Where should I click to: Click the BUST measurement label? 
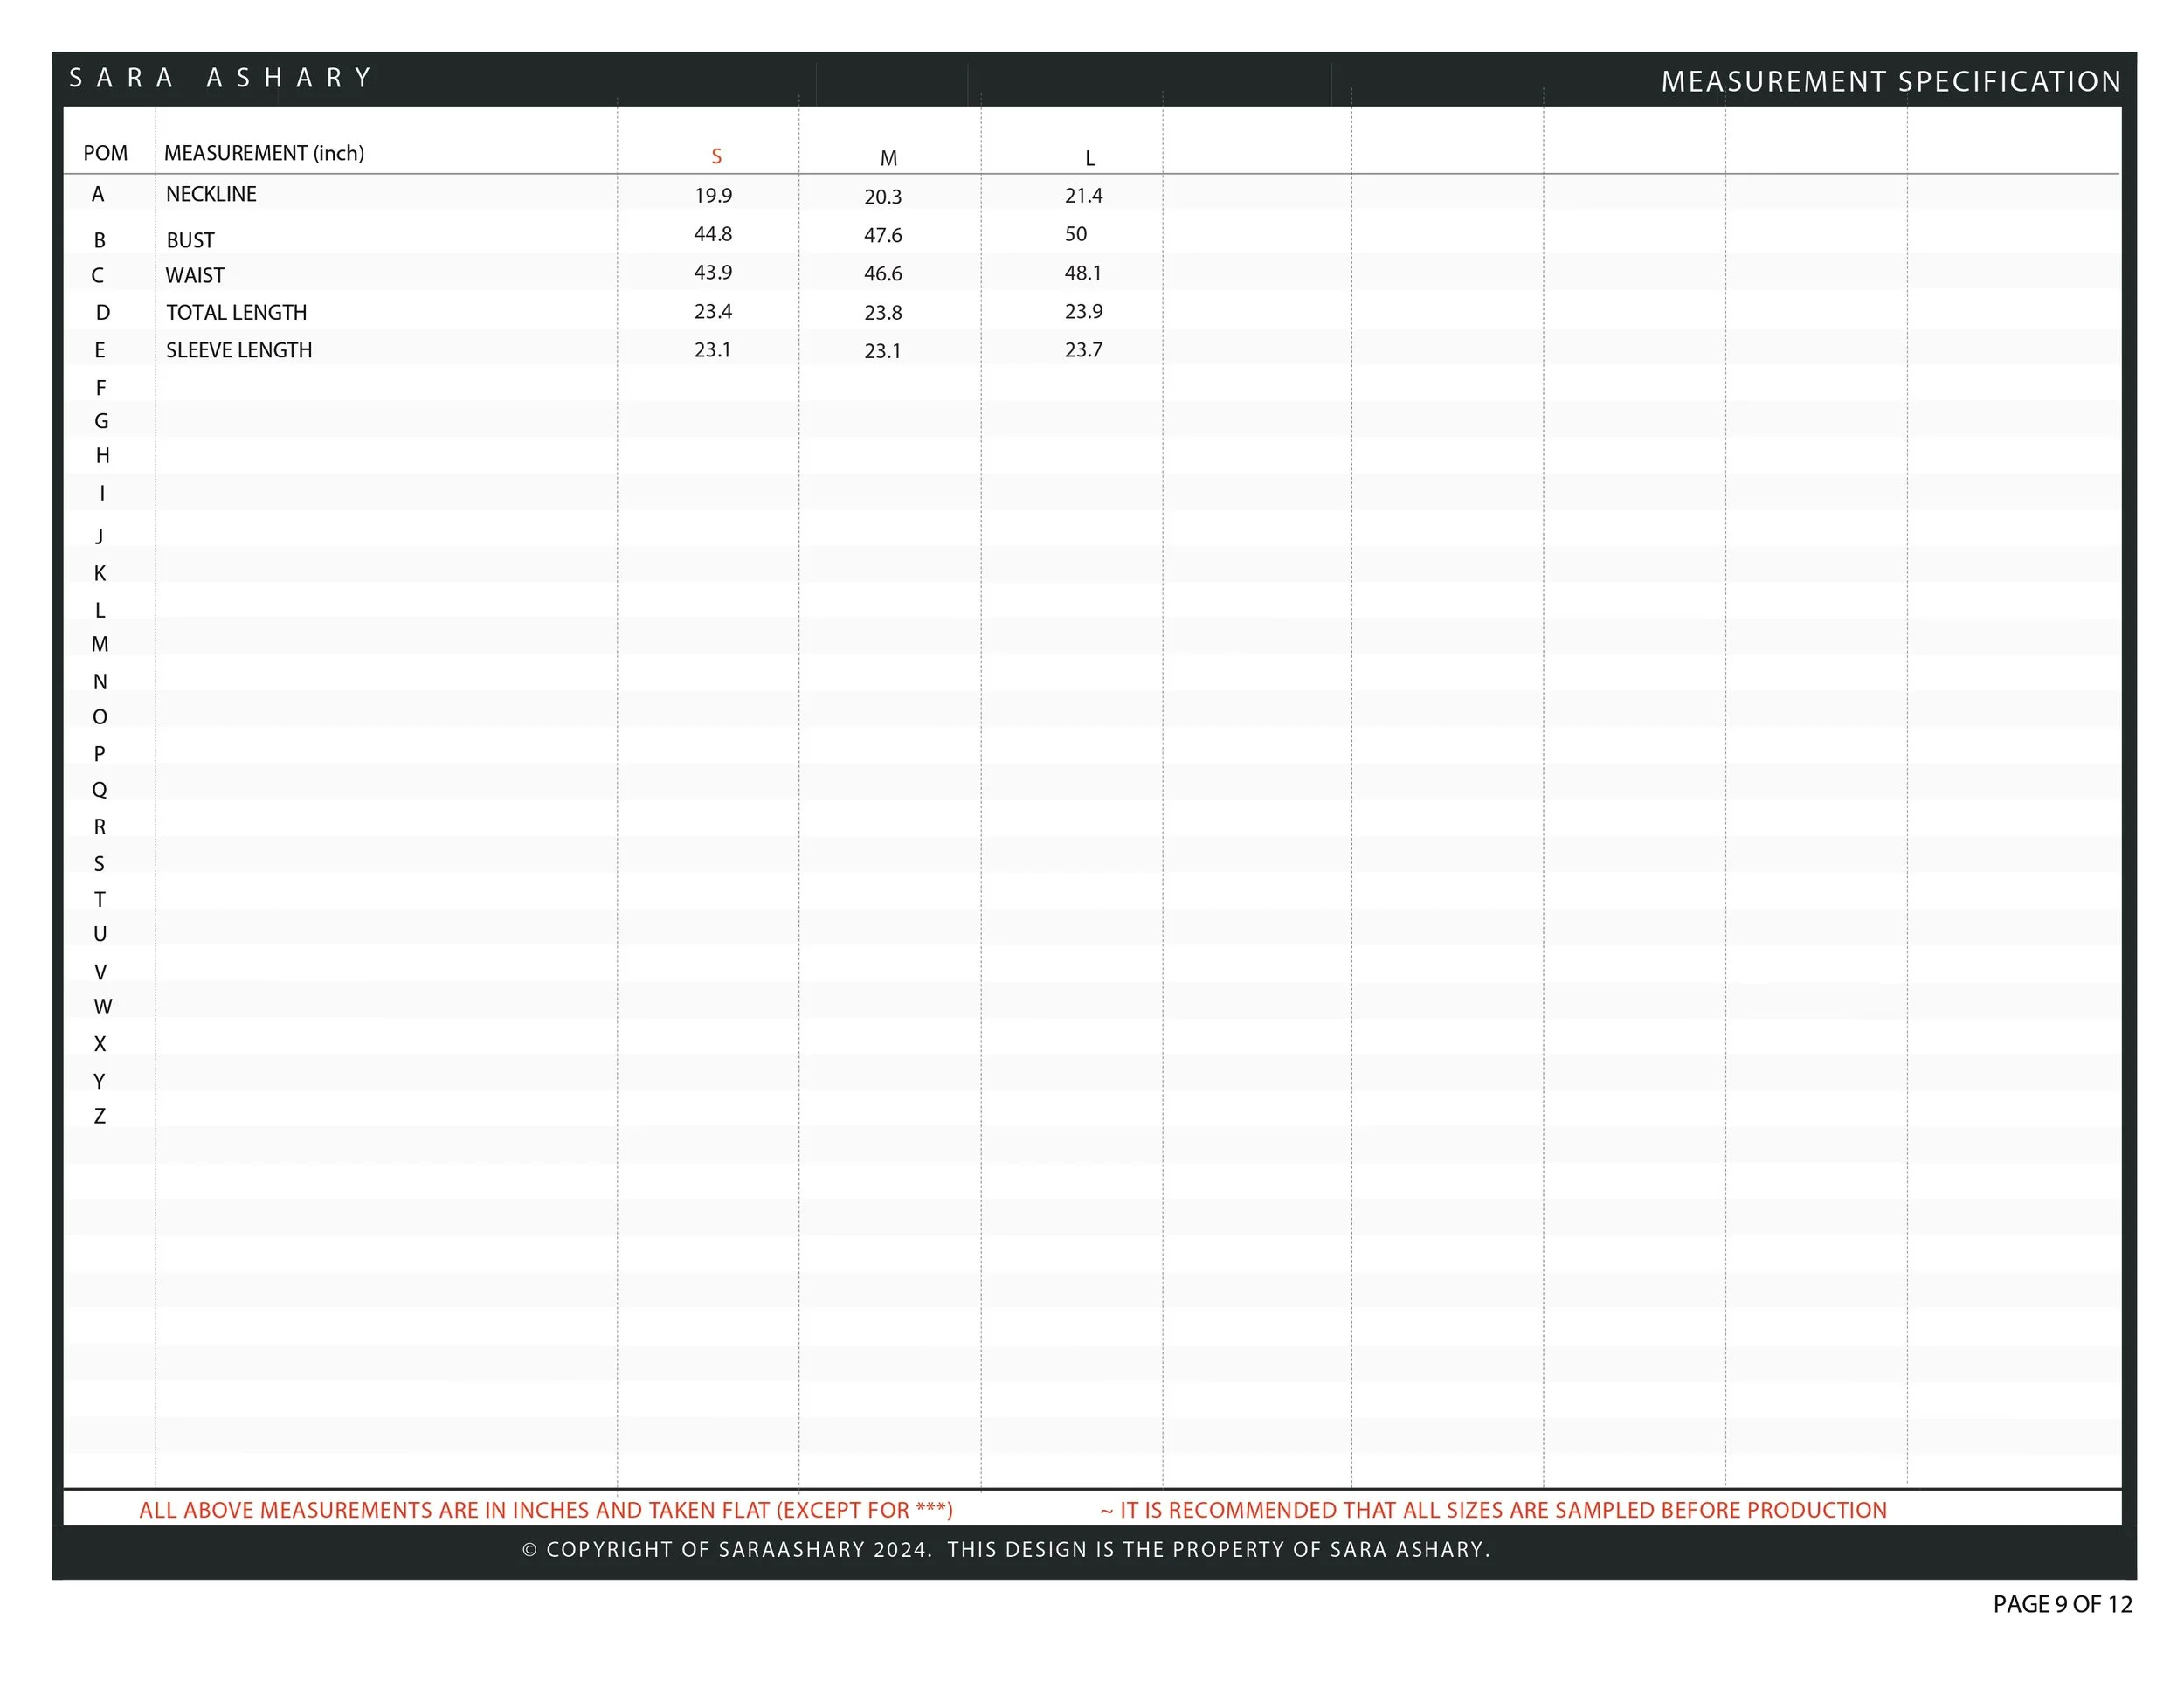click(190, 240)
